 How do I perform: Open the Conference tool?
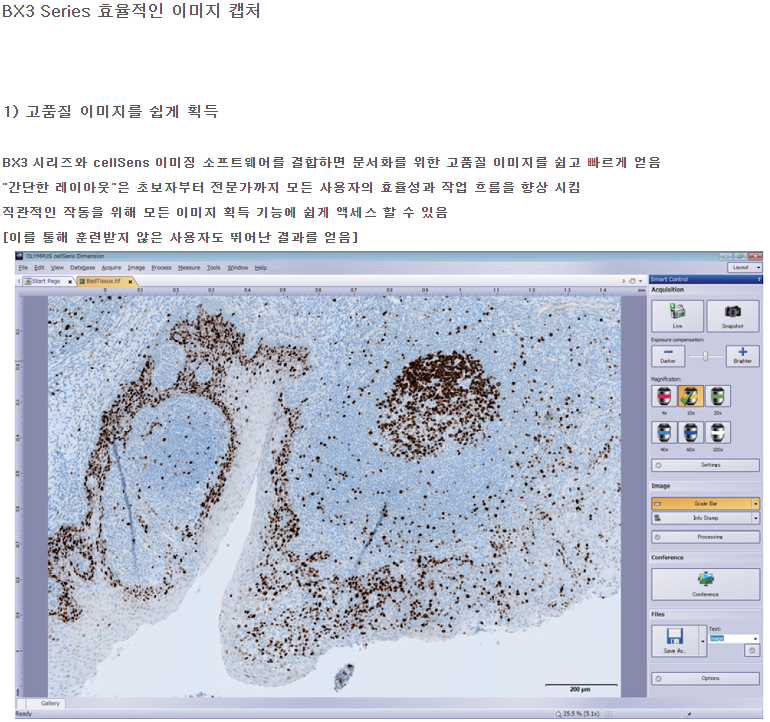coord(705,584)
